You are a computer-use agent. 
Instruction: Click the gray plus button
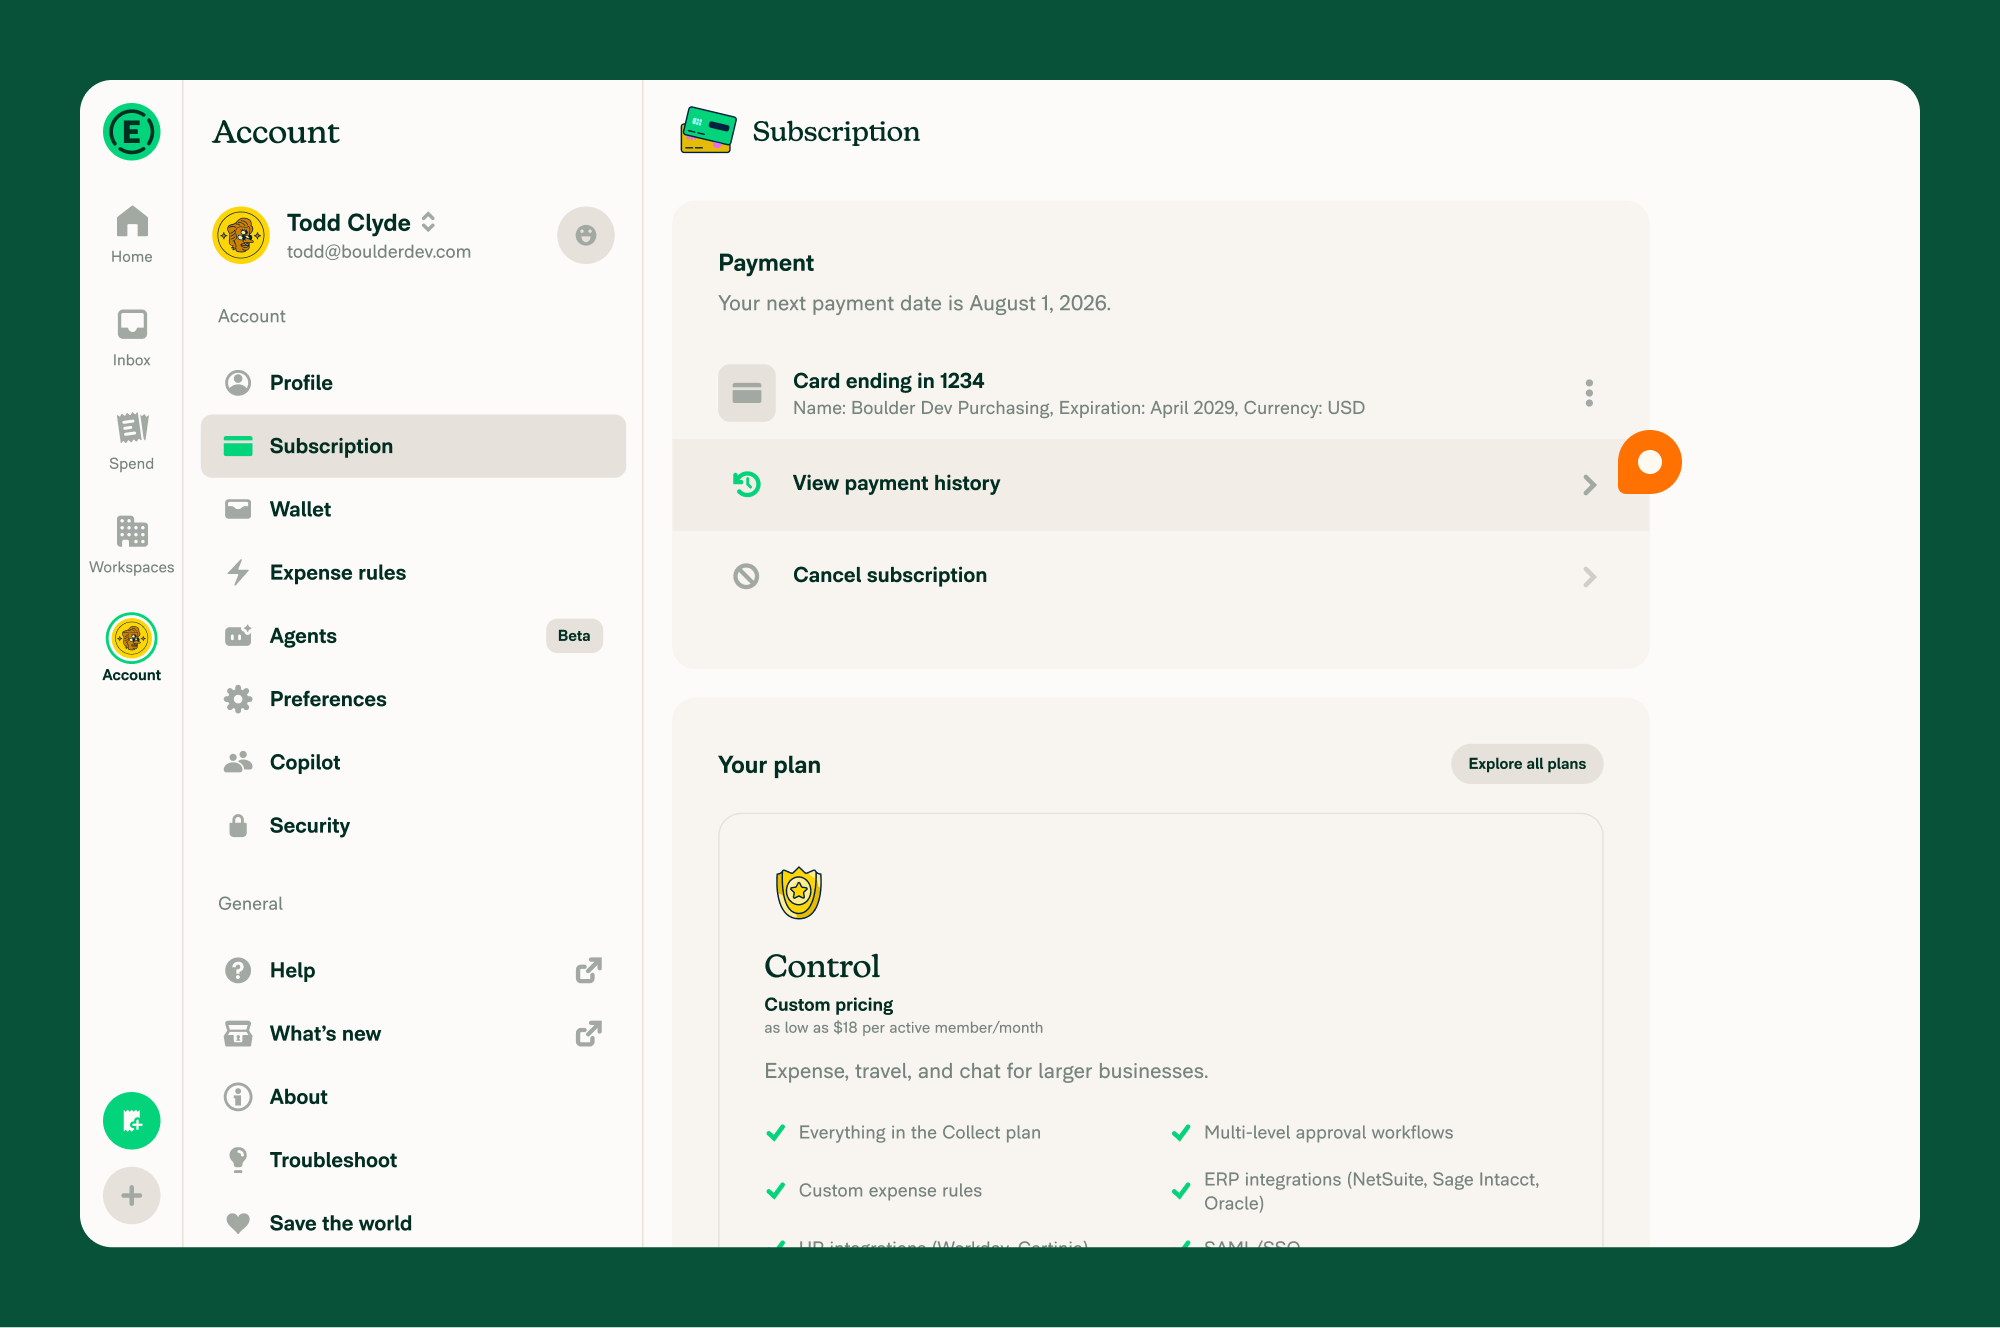point(132,1195)
